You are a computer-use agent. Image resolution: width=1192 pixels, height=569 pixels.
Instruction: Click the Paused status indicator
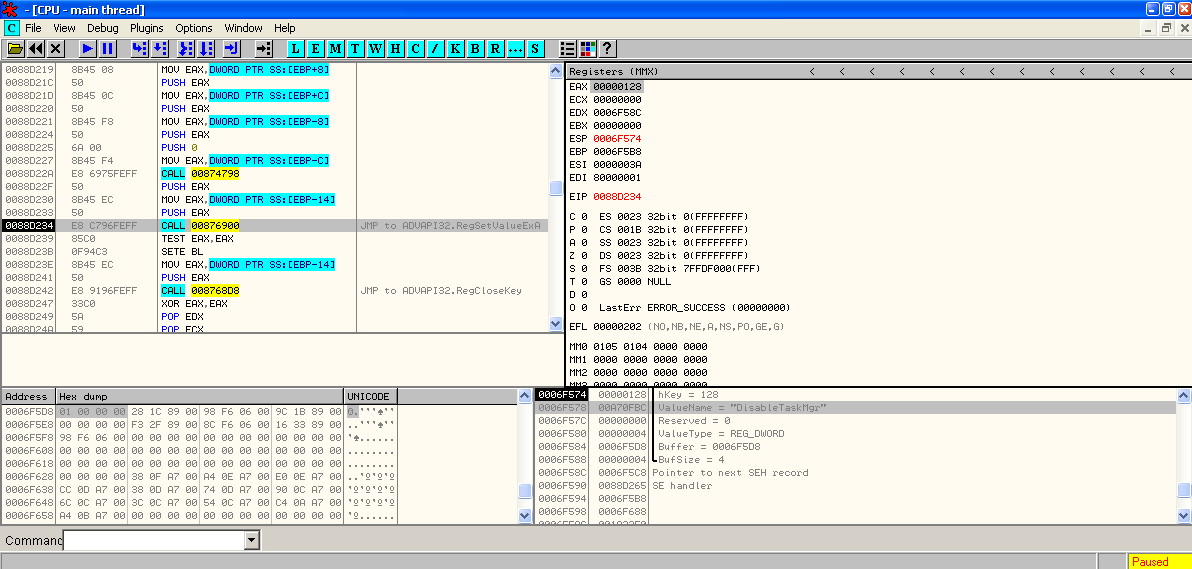click(x=1159, y=561)
